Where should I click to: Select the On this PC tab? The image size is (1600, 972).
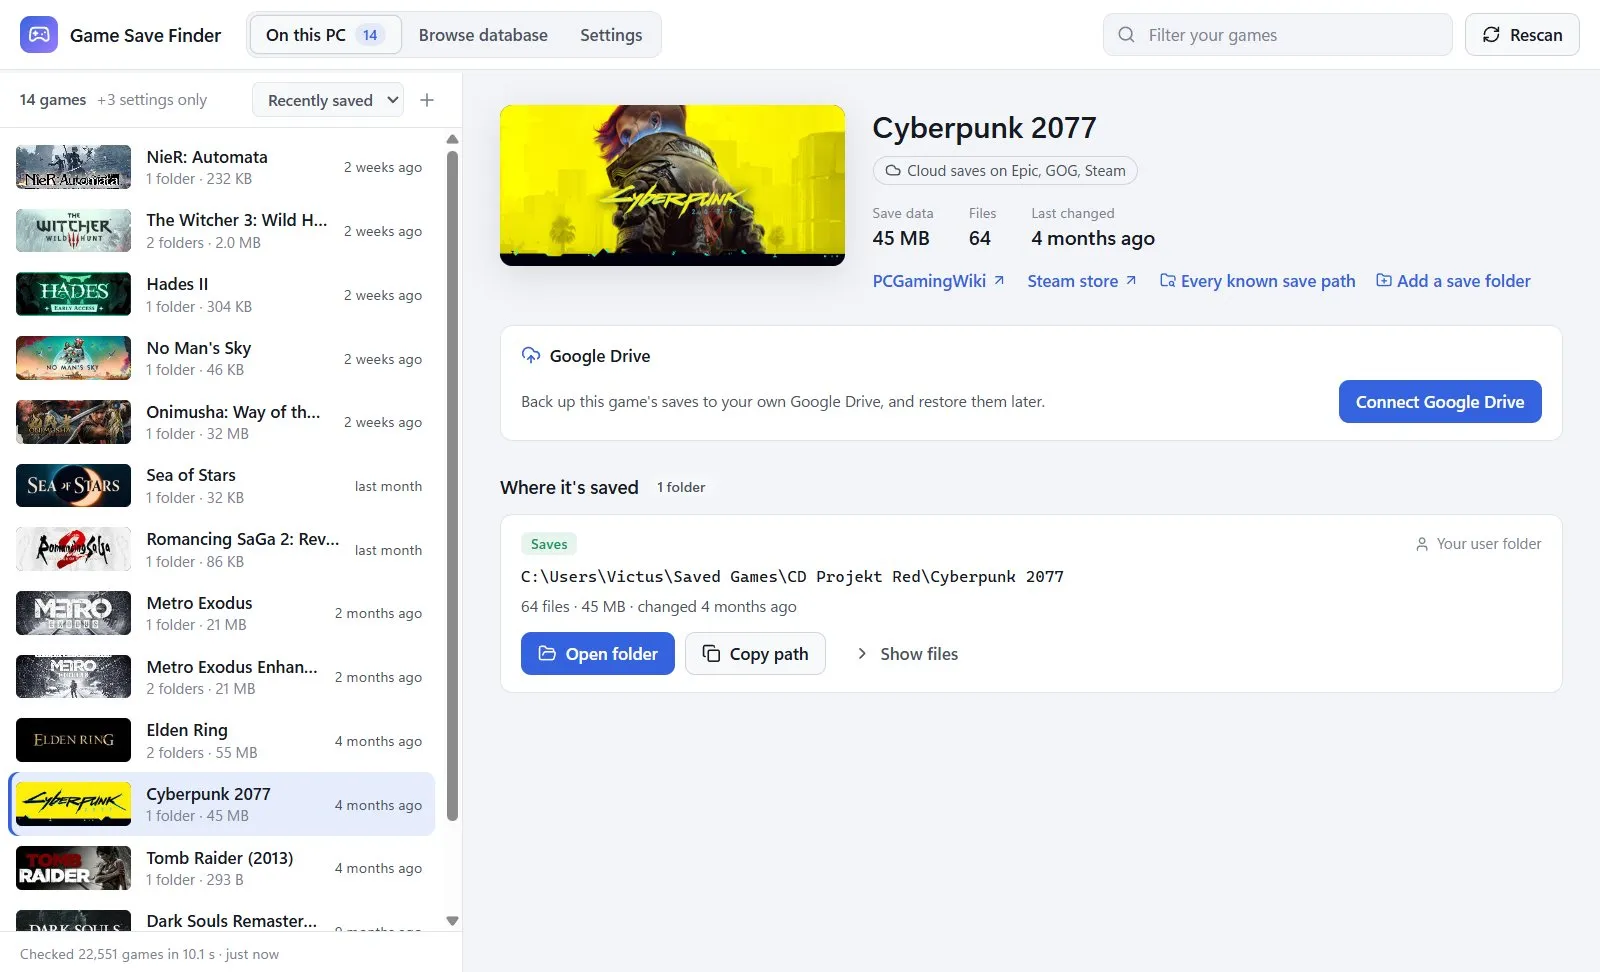[x=325, y=35]
